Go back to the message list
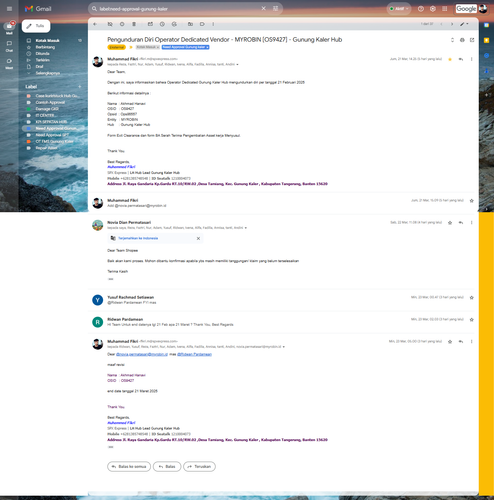The image size is (494, 500). tap(95, 24)
